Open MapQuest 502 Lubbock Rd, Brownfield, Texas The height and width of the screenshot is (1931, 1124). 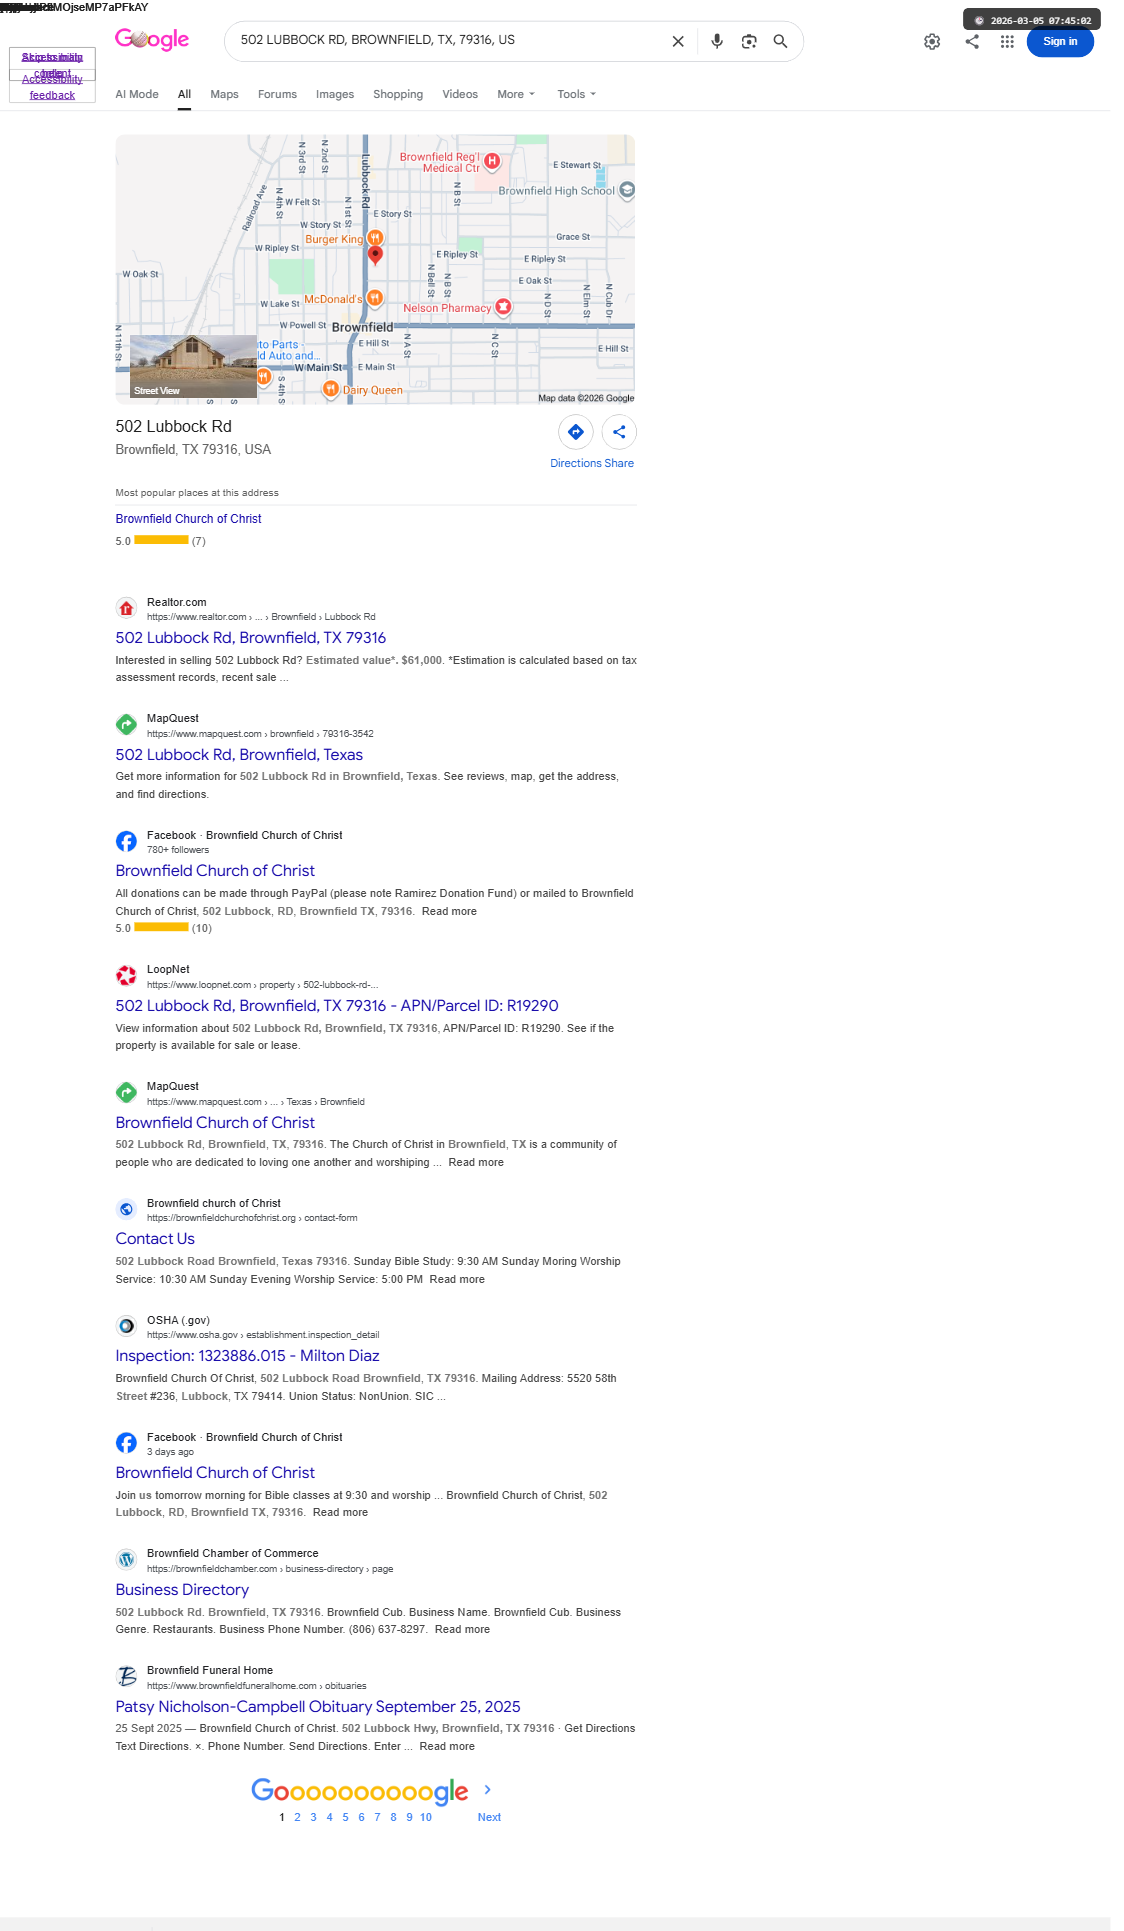point(239,755)
